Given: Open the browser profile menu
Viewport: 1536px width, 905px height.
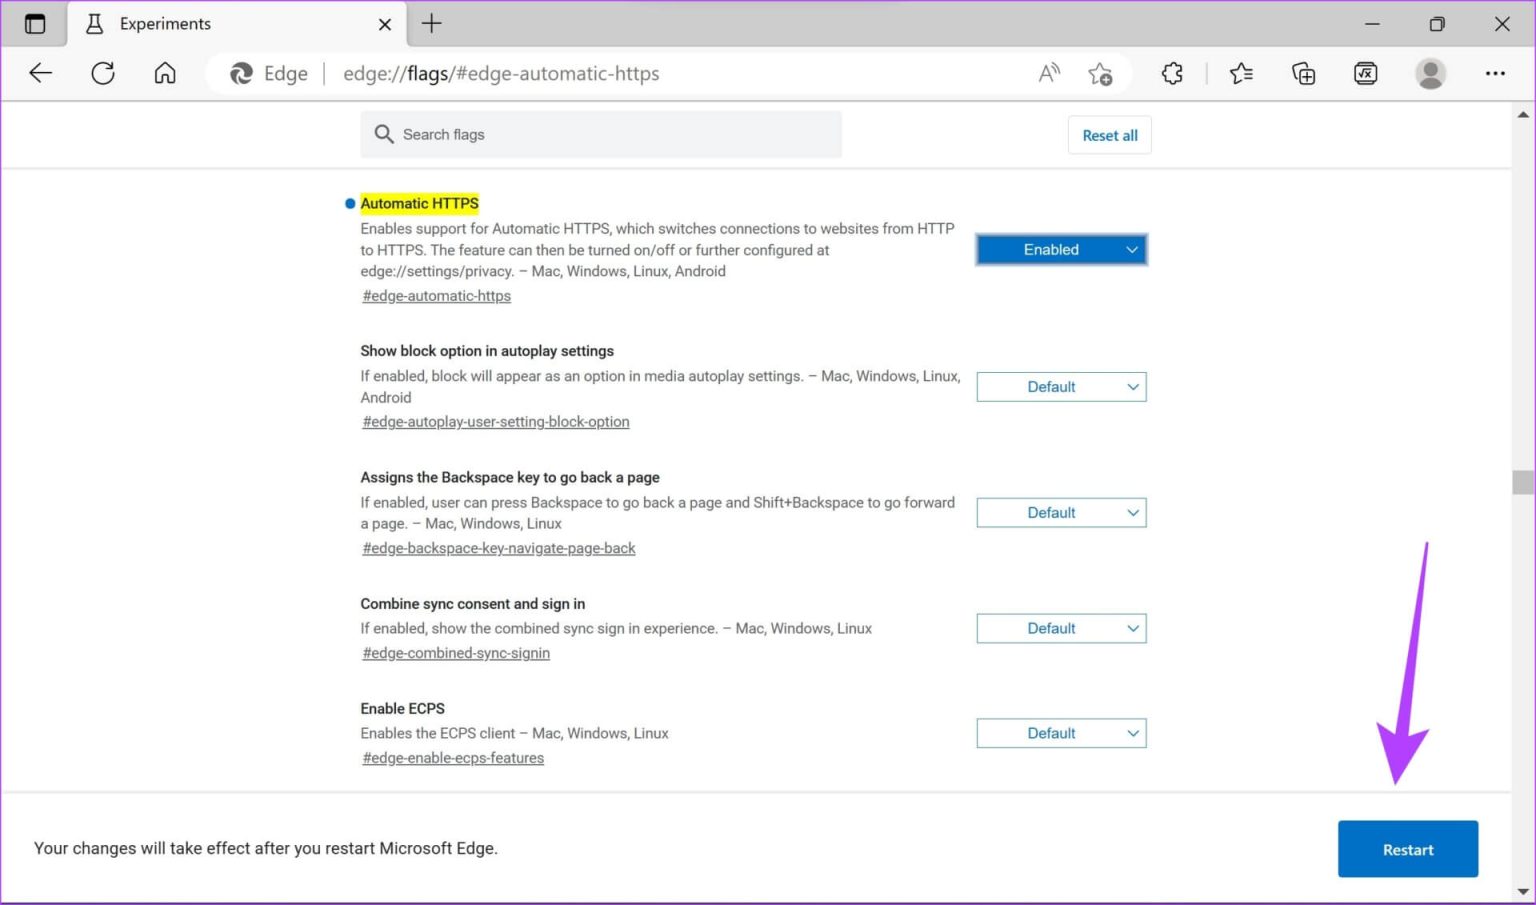Looking at the screenshot, I should [x=1430, y=73].
